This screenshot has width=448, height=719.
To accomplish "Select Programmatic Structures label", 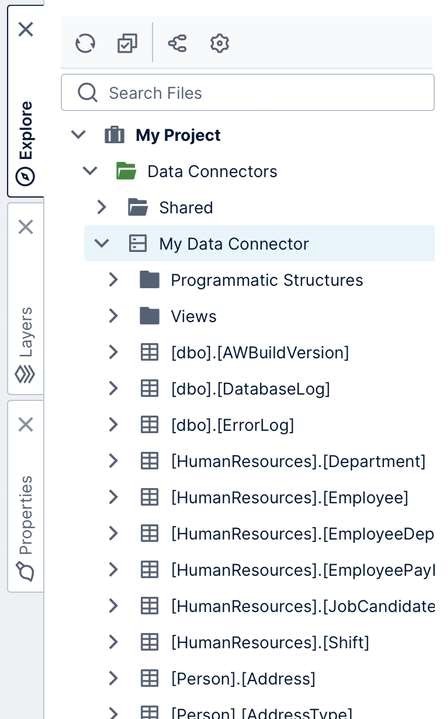I will [x=267, y=280].
